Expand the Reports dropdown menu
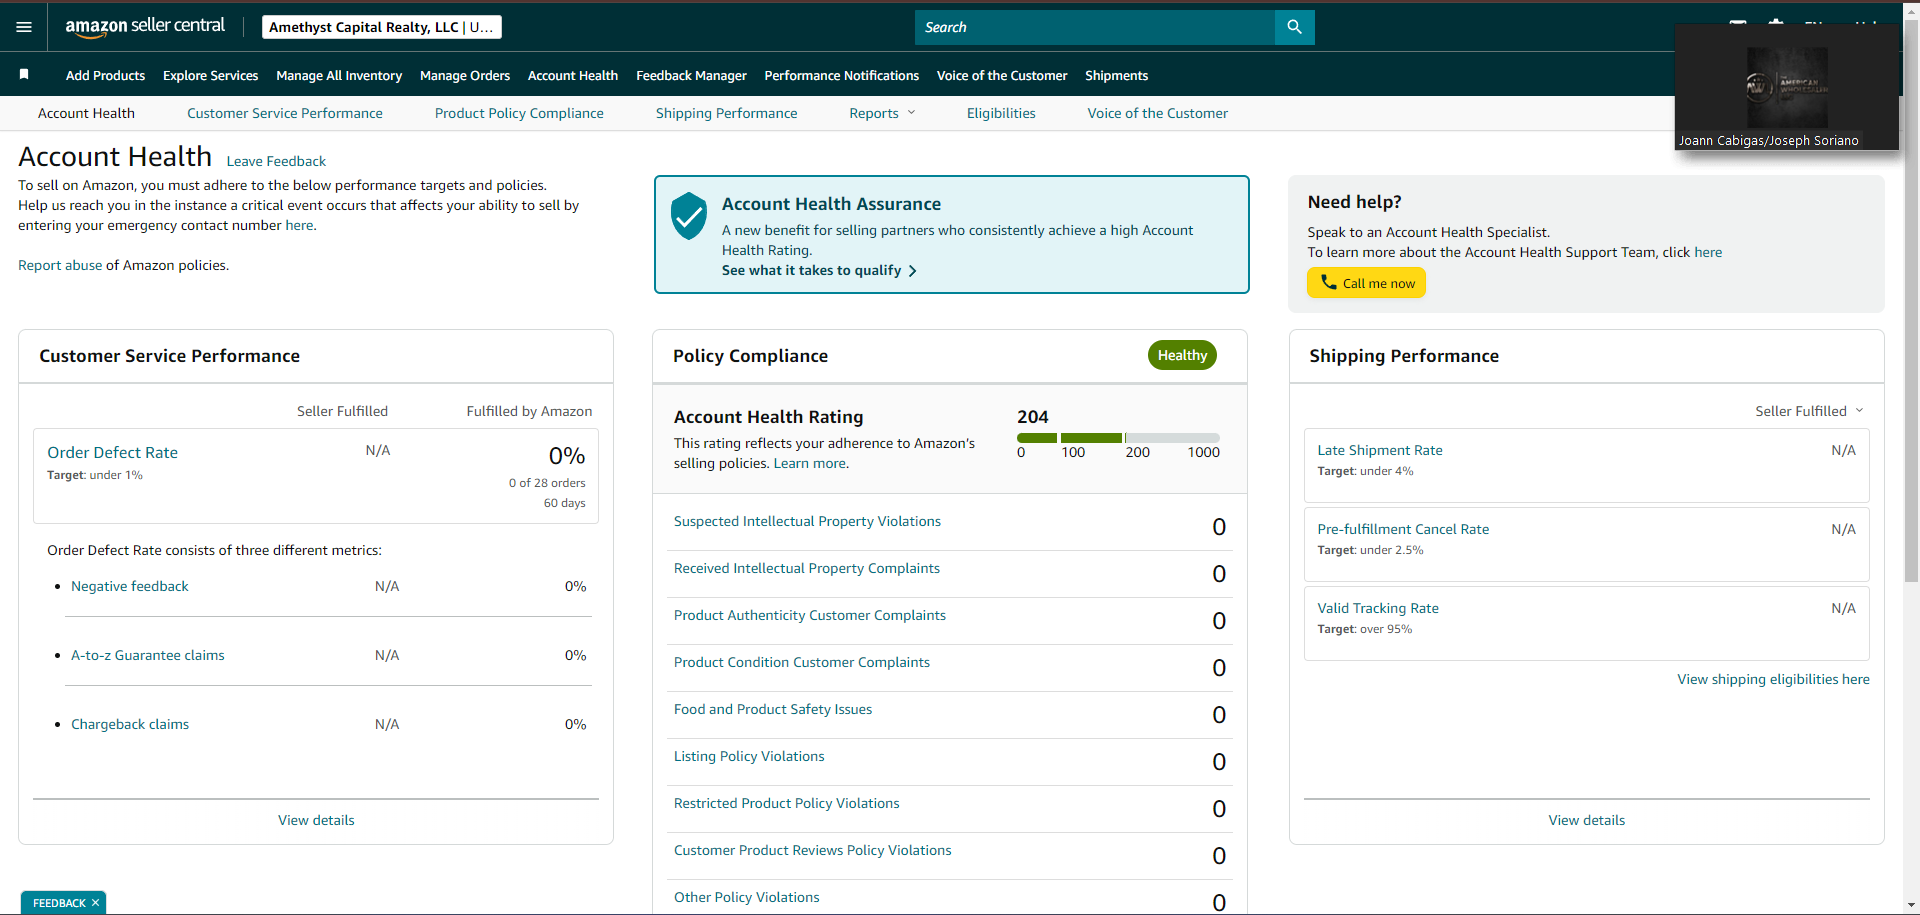The height and width of the screenshot is (915, 1920). (882, 113)
